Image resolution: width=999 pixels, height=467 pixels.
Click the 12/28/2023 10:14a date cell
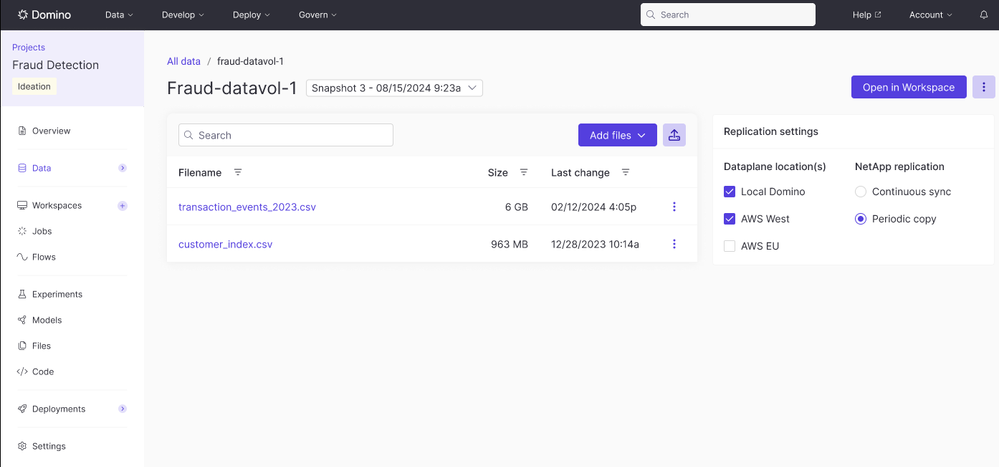[595, 245]
